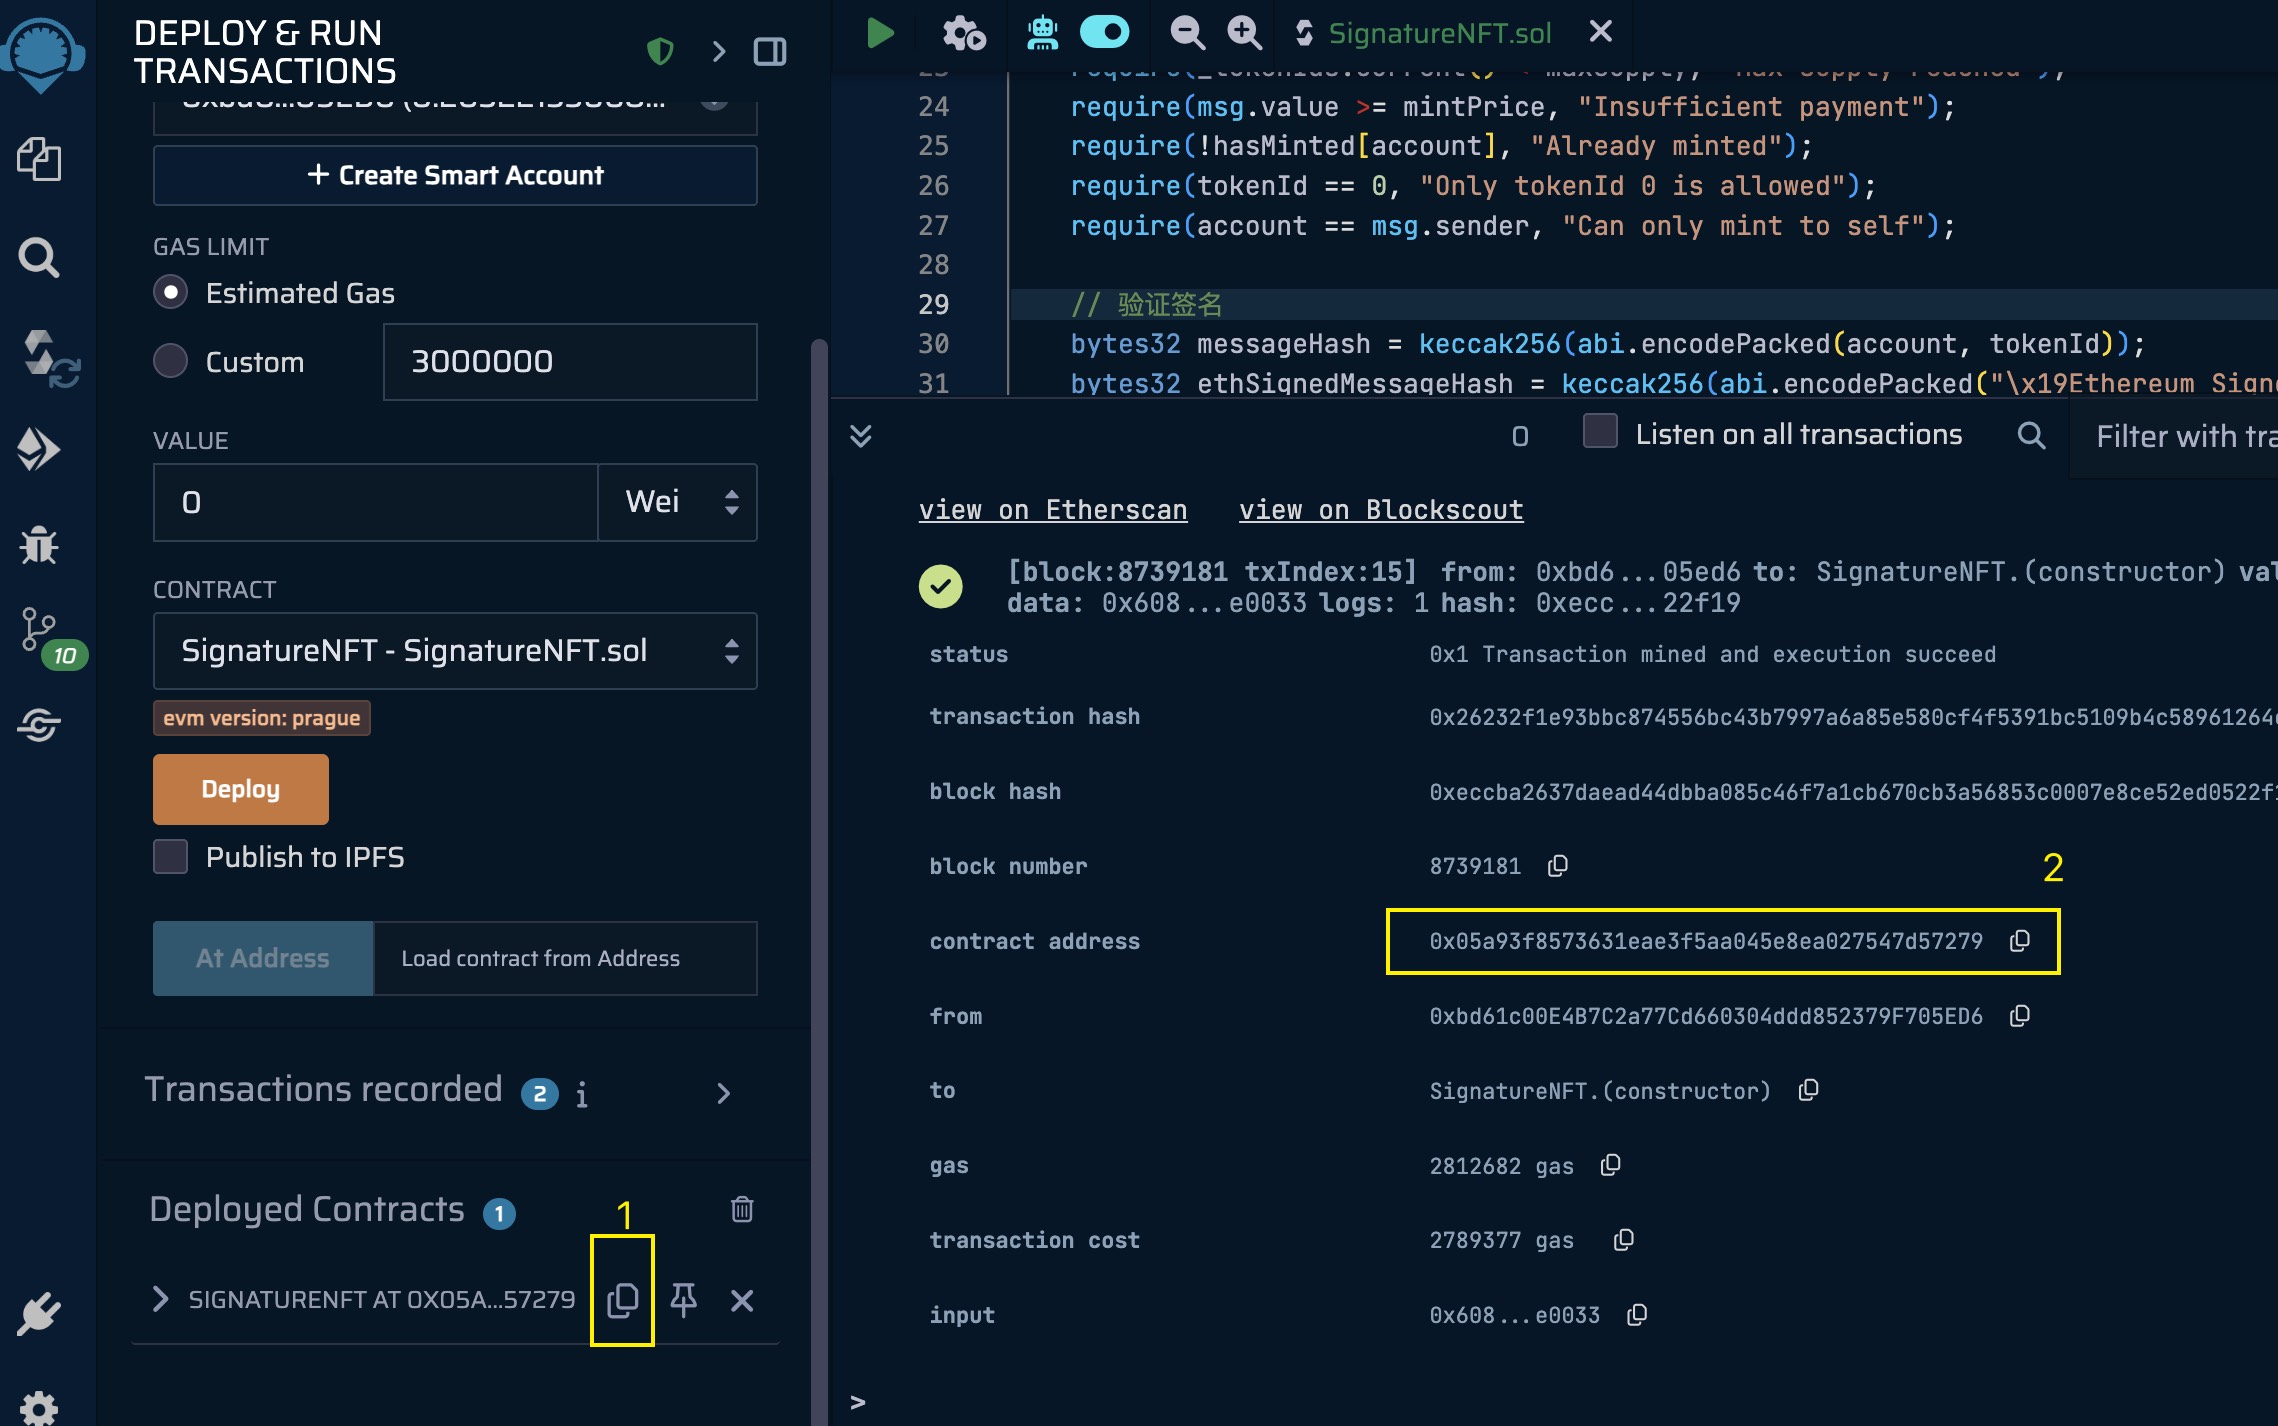
Task: Open the Debugger bug icon
Action: click(x=39, y=545)
